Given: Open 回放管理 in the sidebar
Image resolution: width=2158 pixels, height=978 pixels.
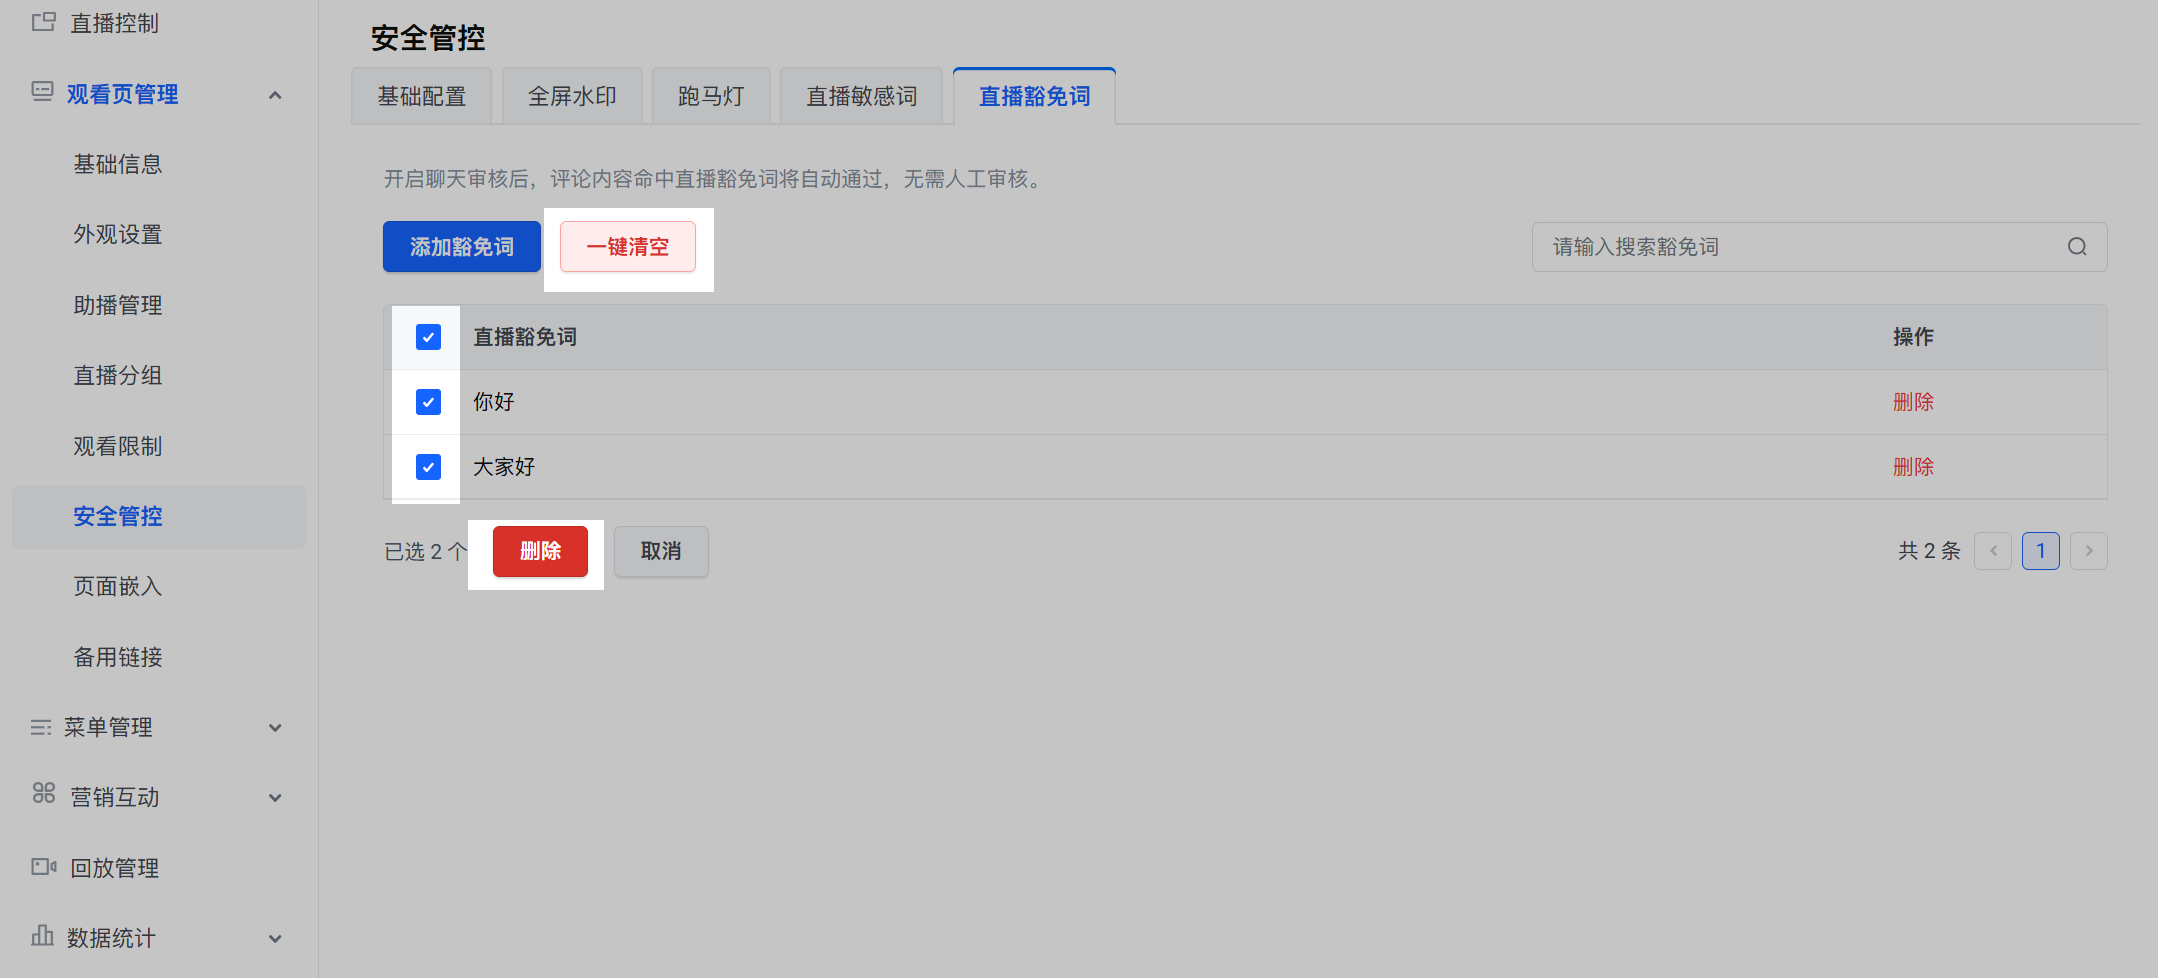Looking at the screenshot, I should (x=115, y=868).
